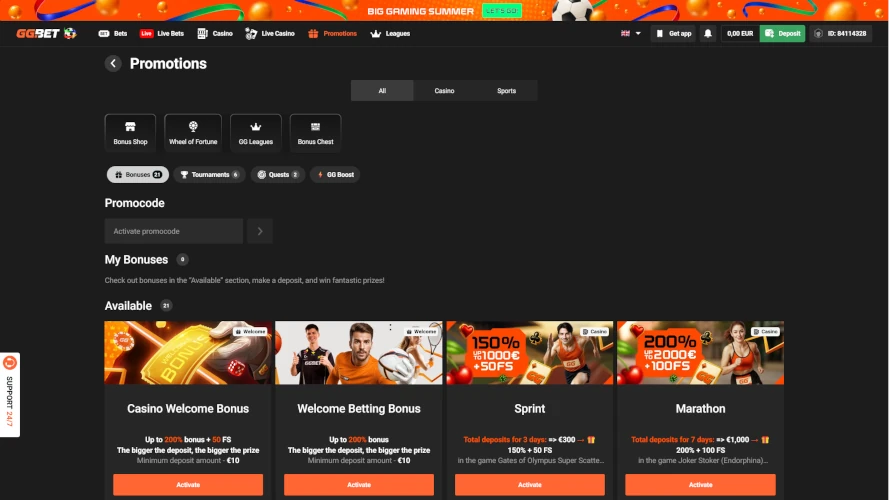Open the Marathon bonus image
This screenshot has height=500, width=889.
(x=701, y=353)
